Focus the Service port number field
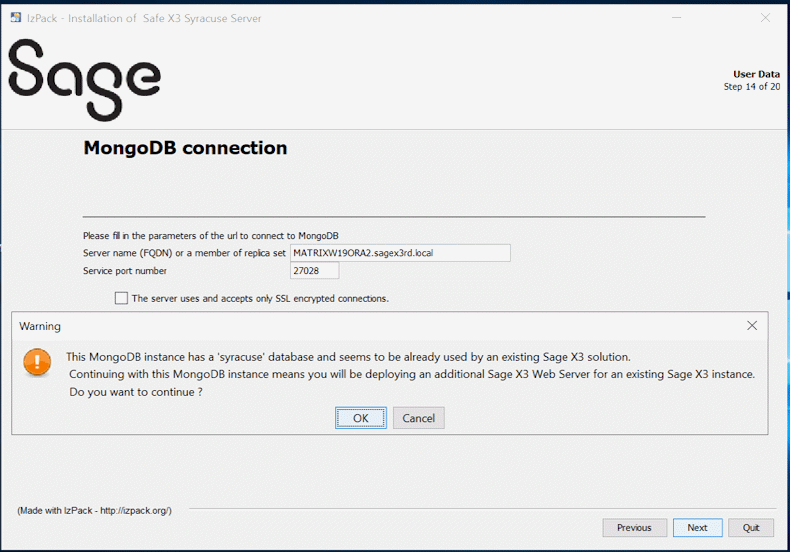 (x=314, y=271)
